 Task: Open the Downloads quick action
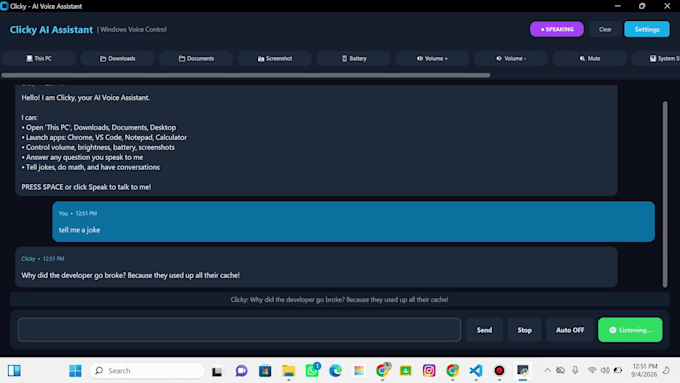(118, 59)
